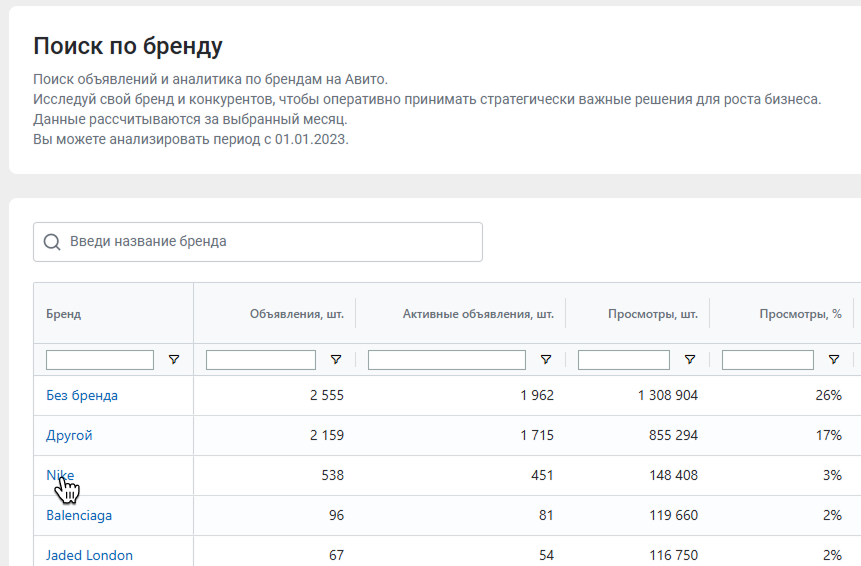Open the Jaded London brand link
This screenshot has width=861, height=566.
click(x=90, y=555)
